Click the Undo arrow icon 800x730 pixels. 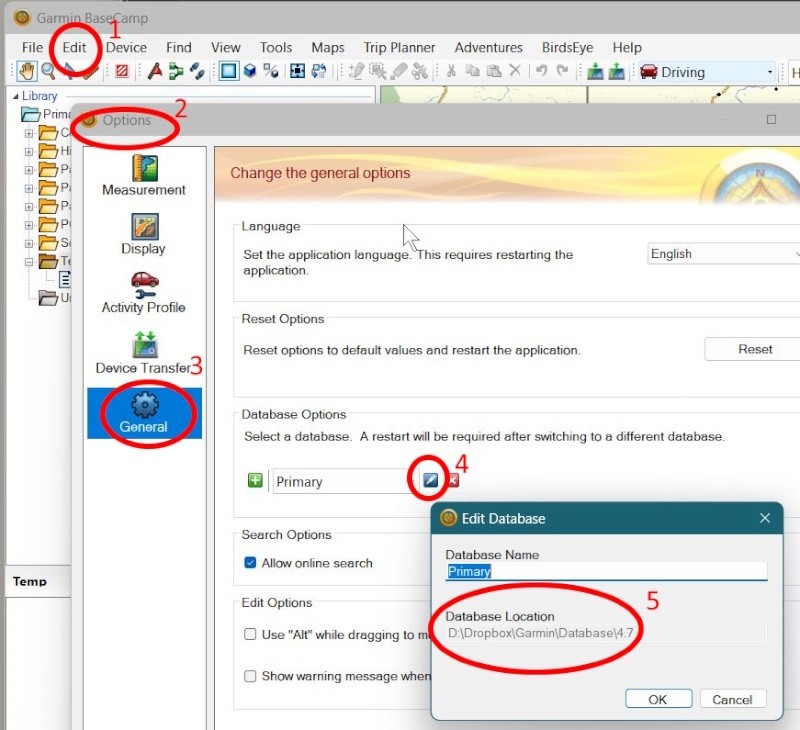click(541, 71)
